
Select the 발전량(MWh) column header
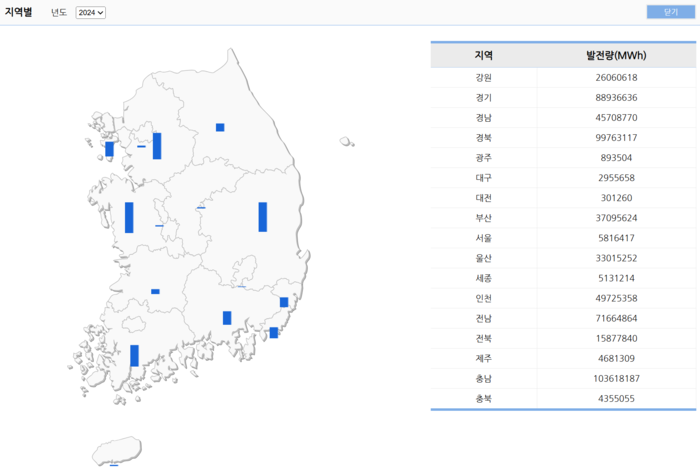[x=616, y=55]
